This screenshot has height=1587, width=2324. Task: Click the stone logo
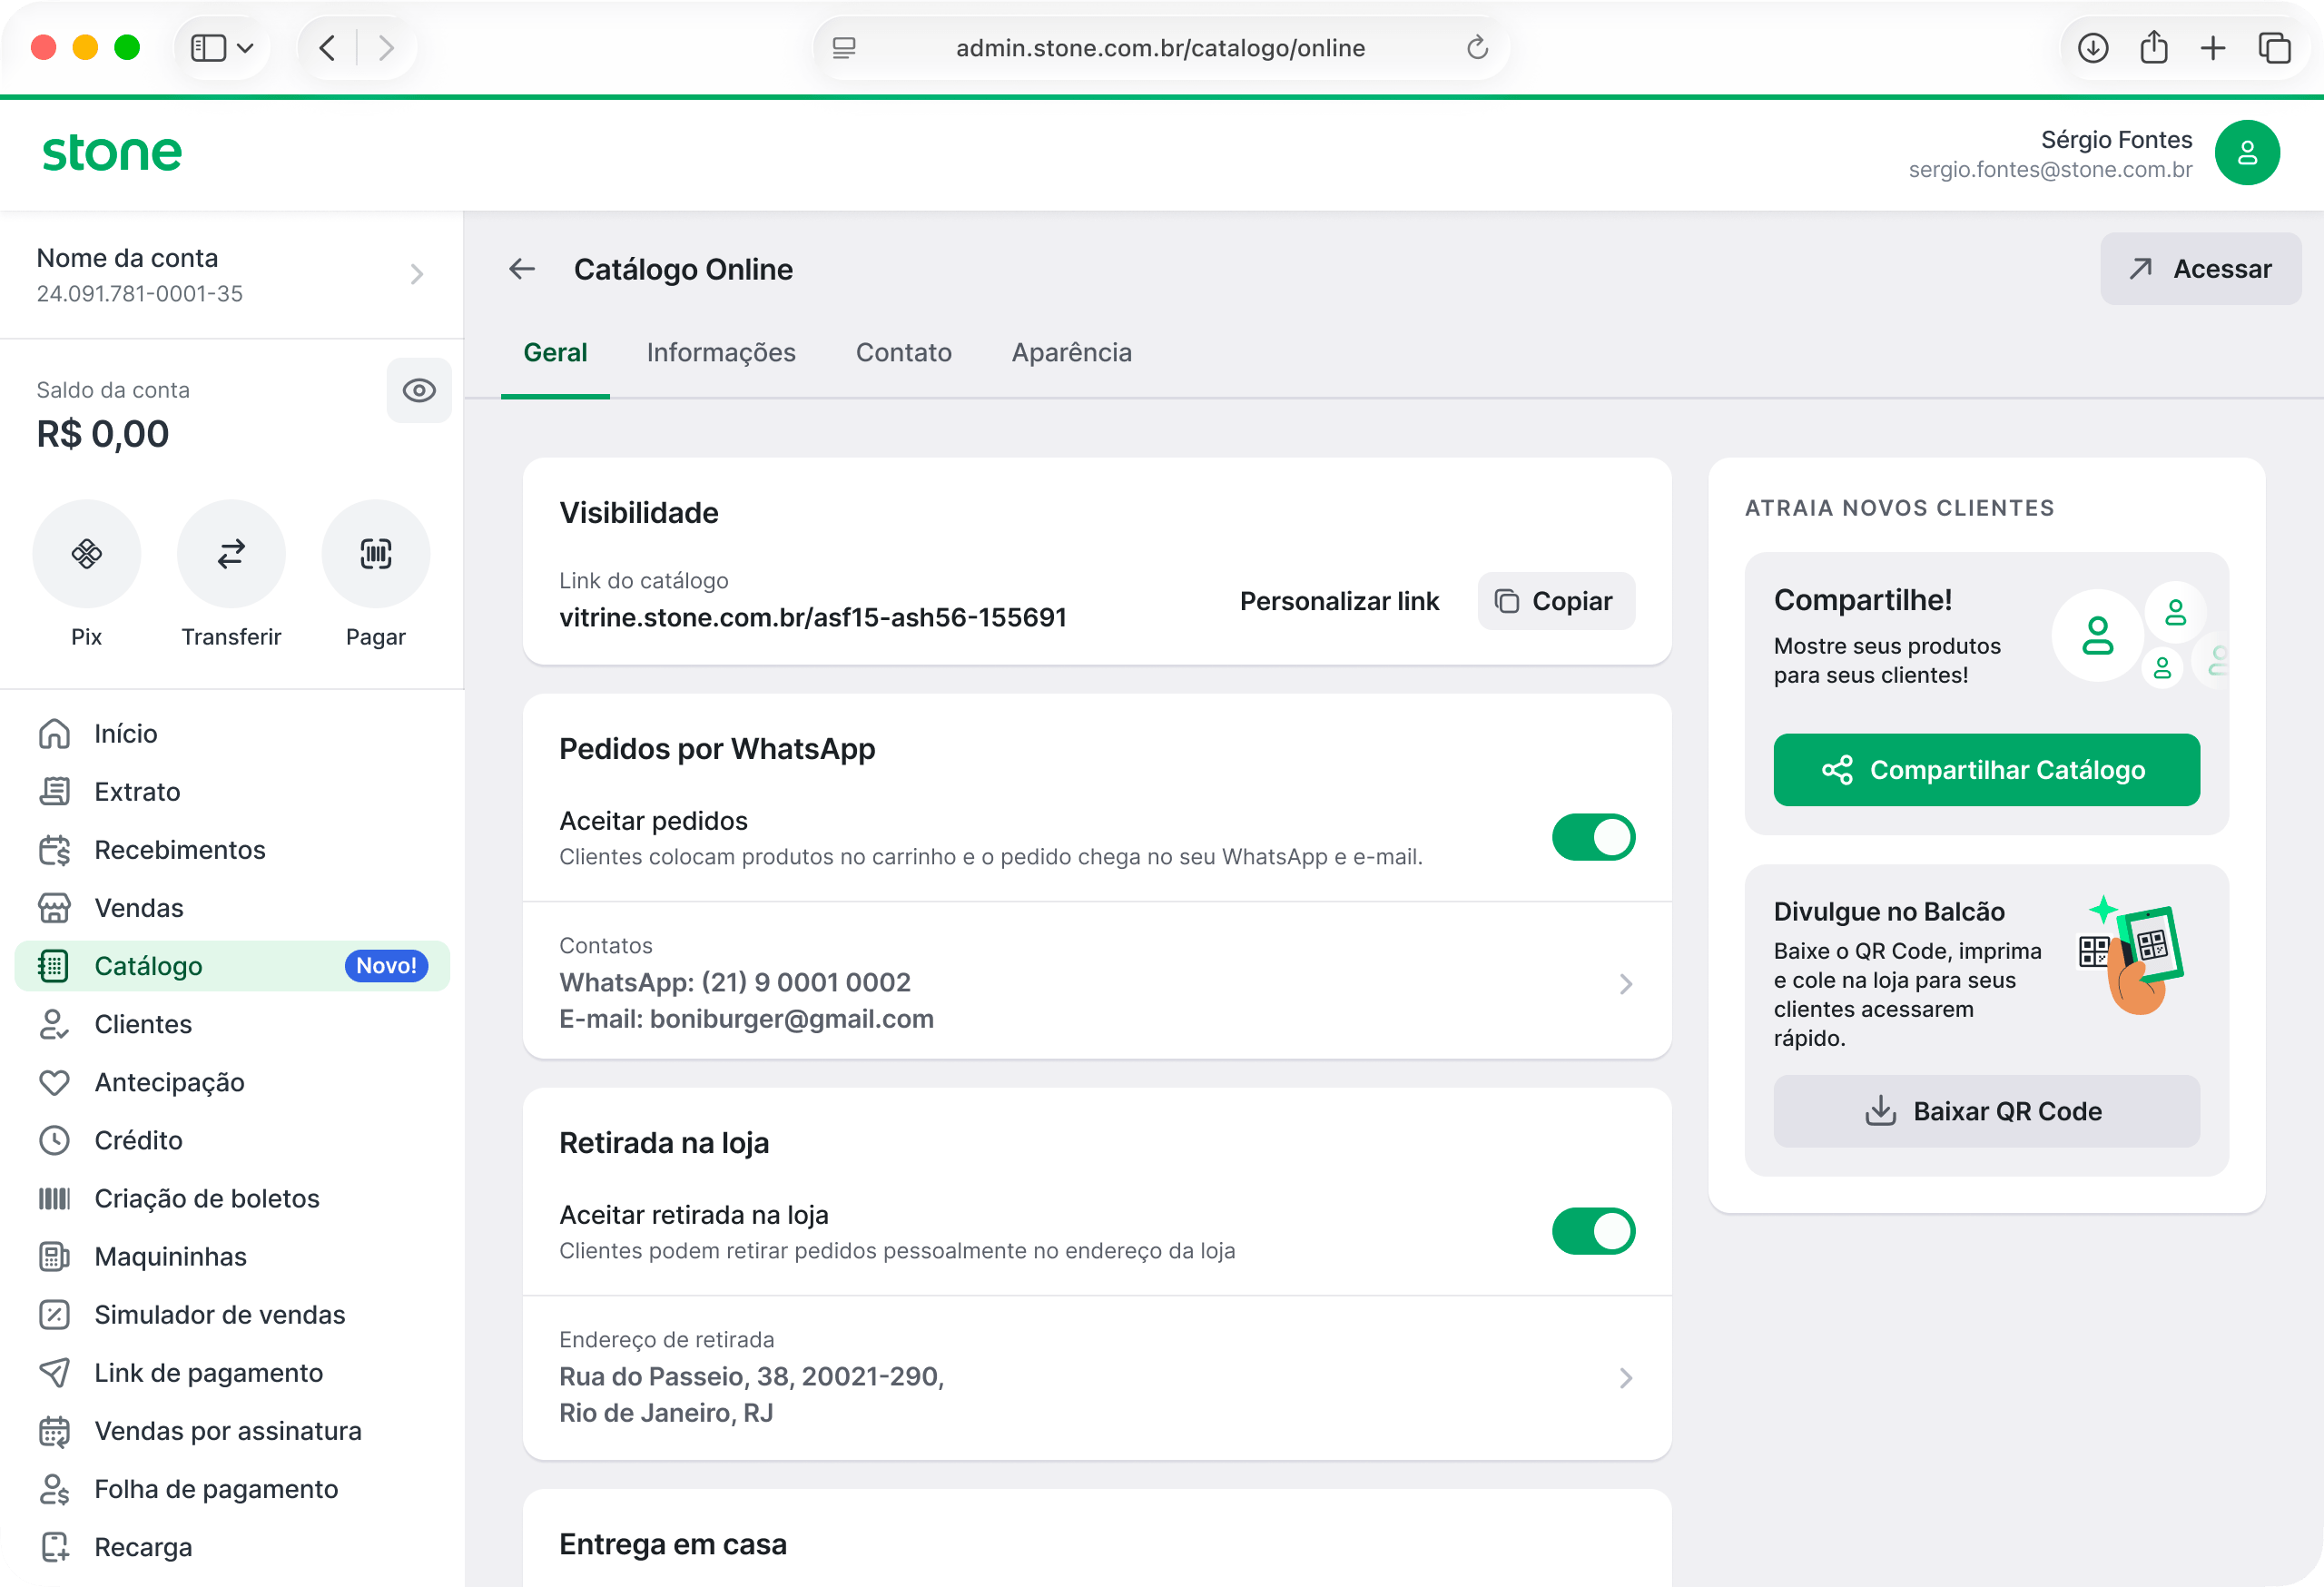pyautogui.click(x=112, y=153)
